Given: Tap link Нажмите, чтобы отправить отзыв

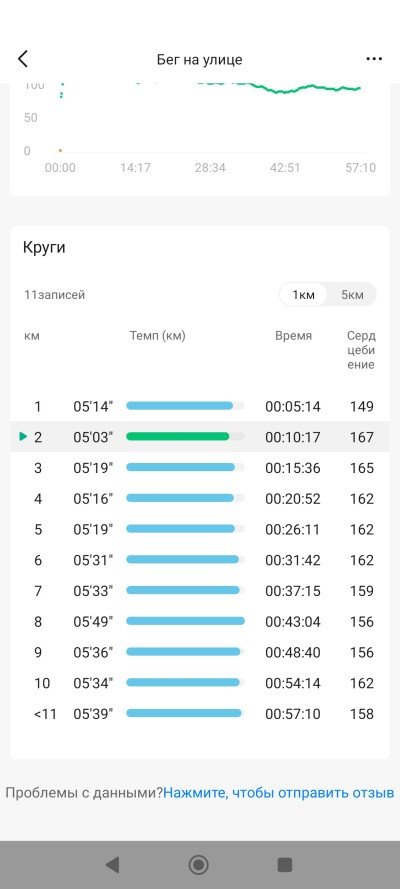Looking at the screenshot, I should pyautogui.click(x=279, y=792).
